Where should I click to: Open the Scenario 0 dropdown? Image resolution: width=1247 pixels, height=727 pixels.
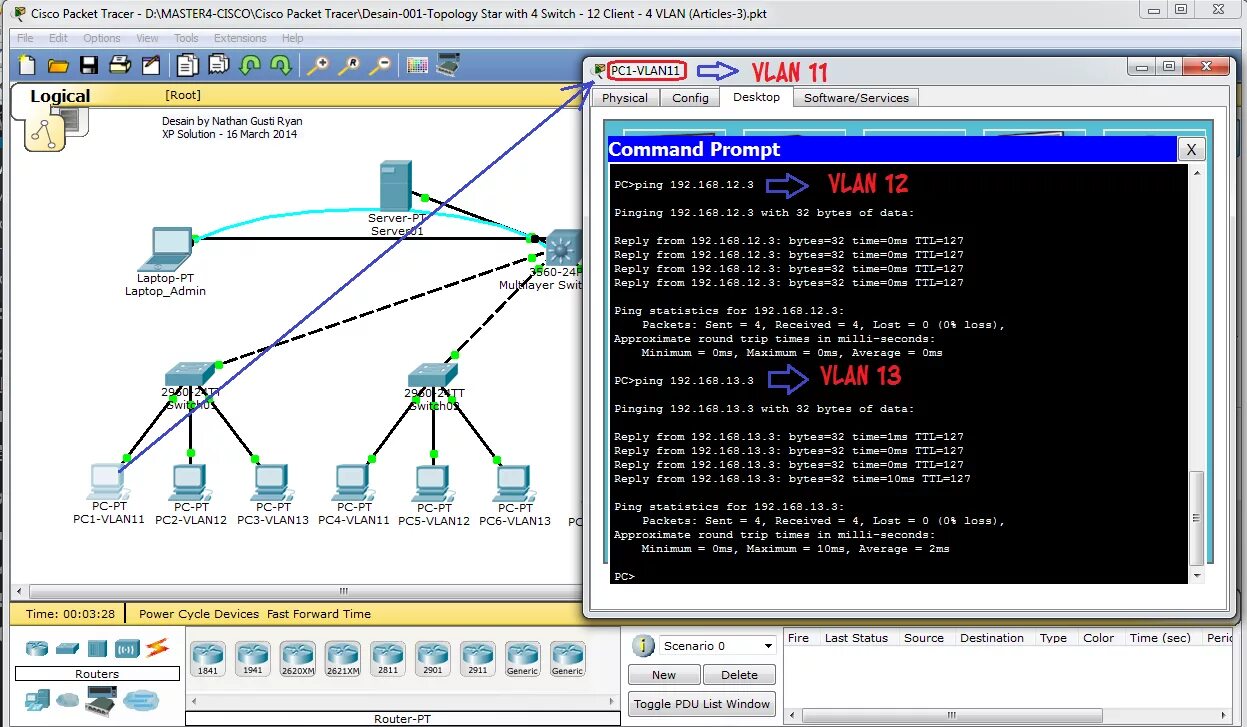(717, 646)
